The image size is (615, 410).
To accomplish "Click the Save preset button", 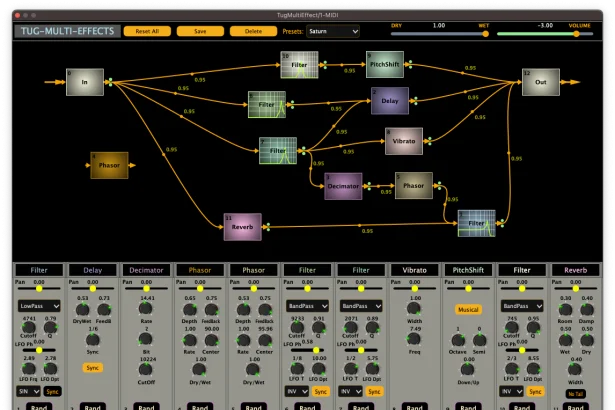I will pos(200,31).
